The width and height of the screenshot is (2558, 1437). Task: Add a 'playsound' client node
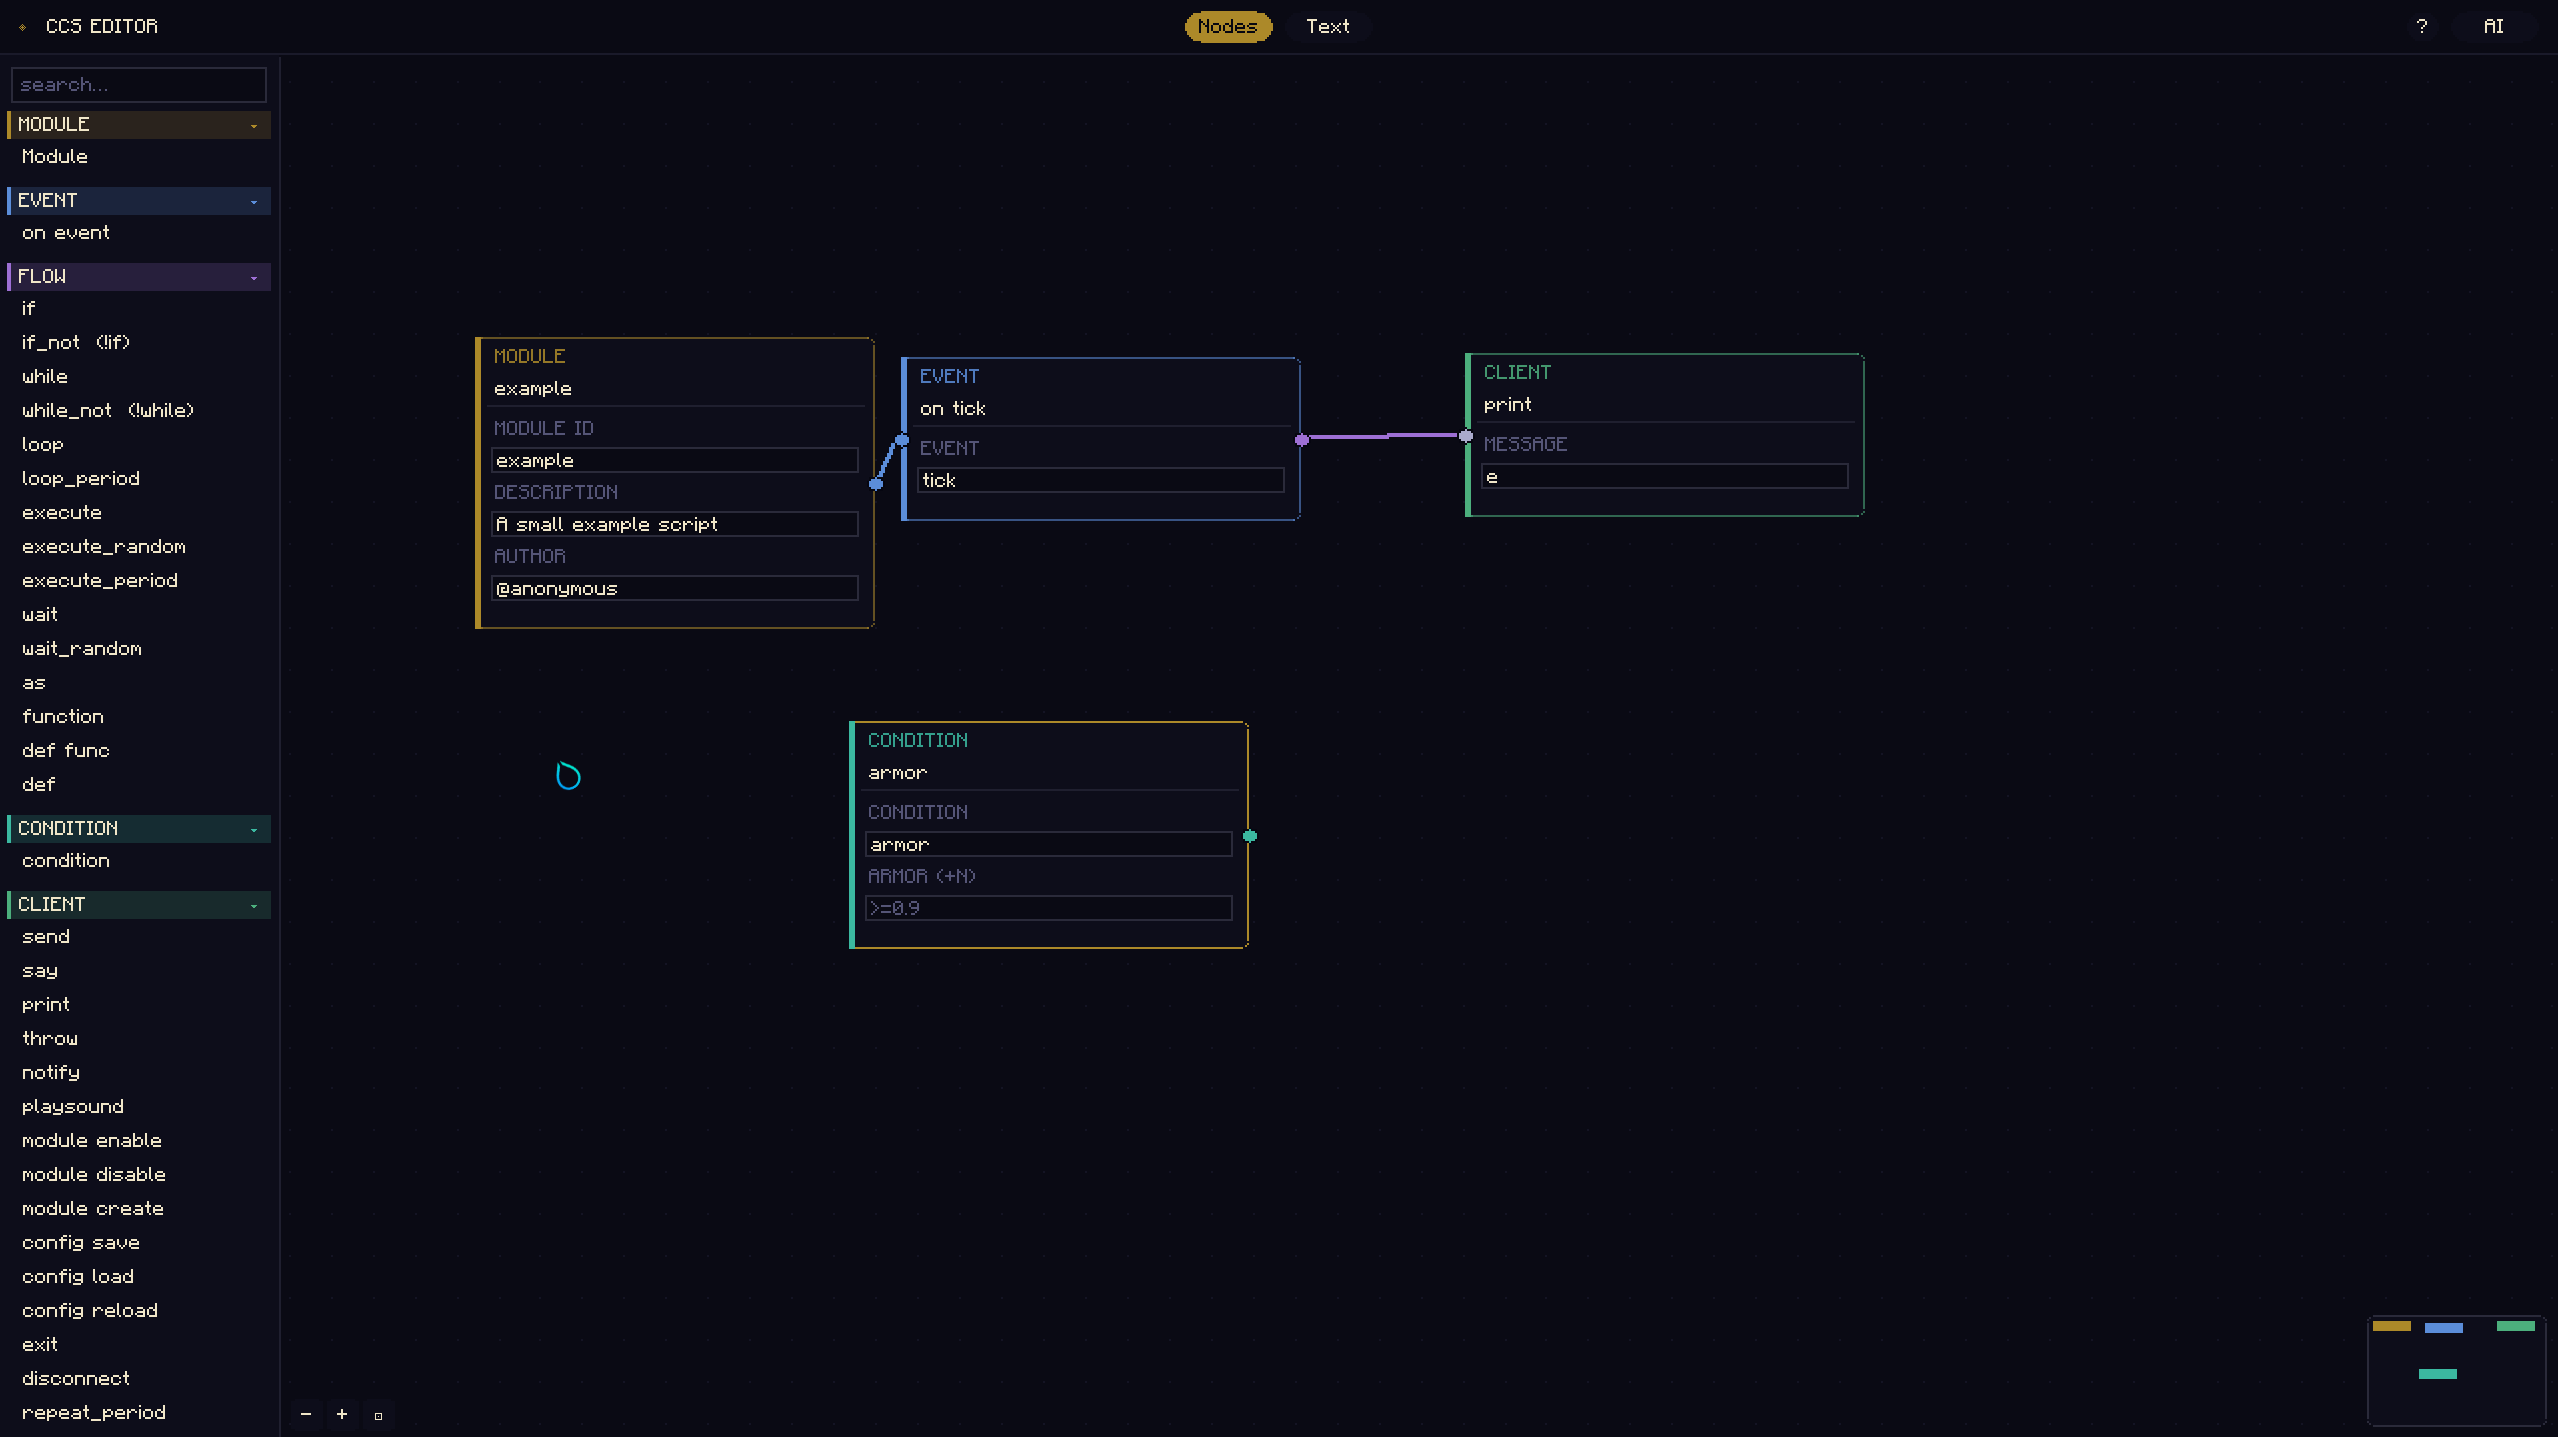[139, 1107]
